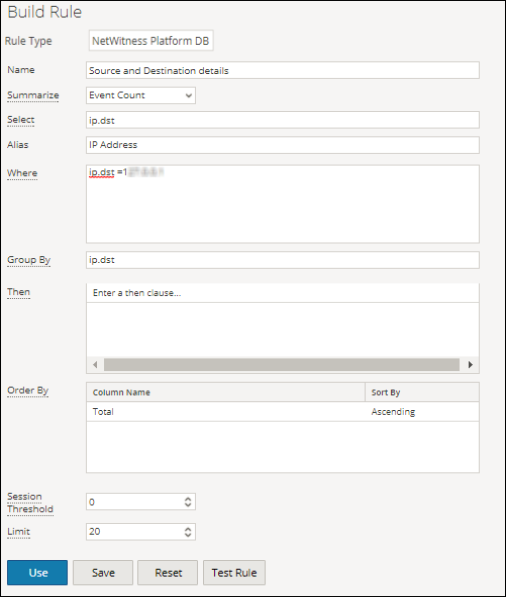Screen dimensions: 506x597
Task: Select the 'Total' cell in Order By
Action: (x=226, y=412)
